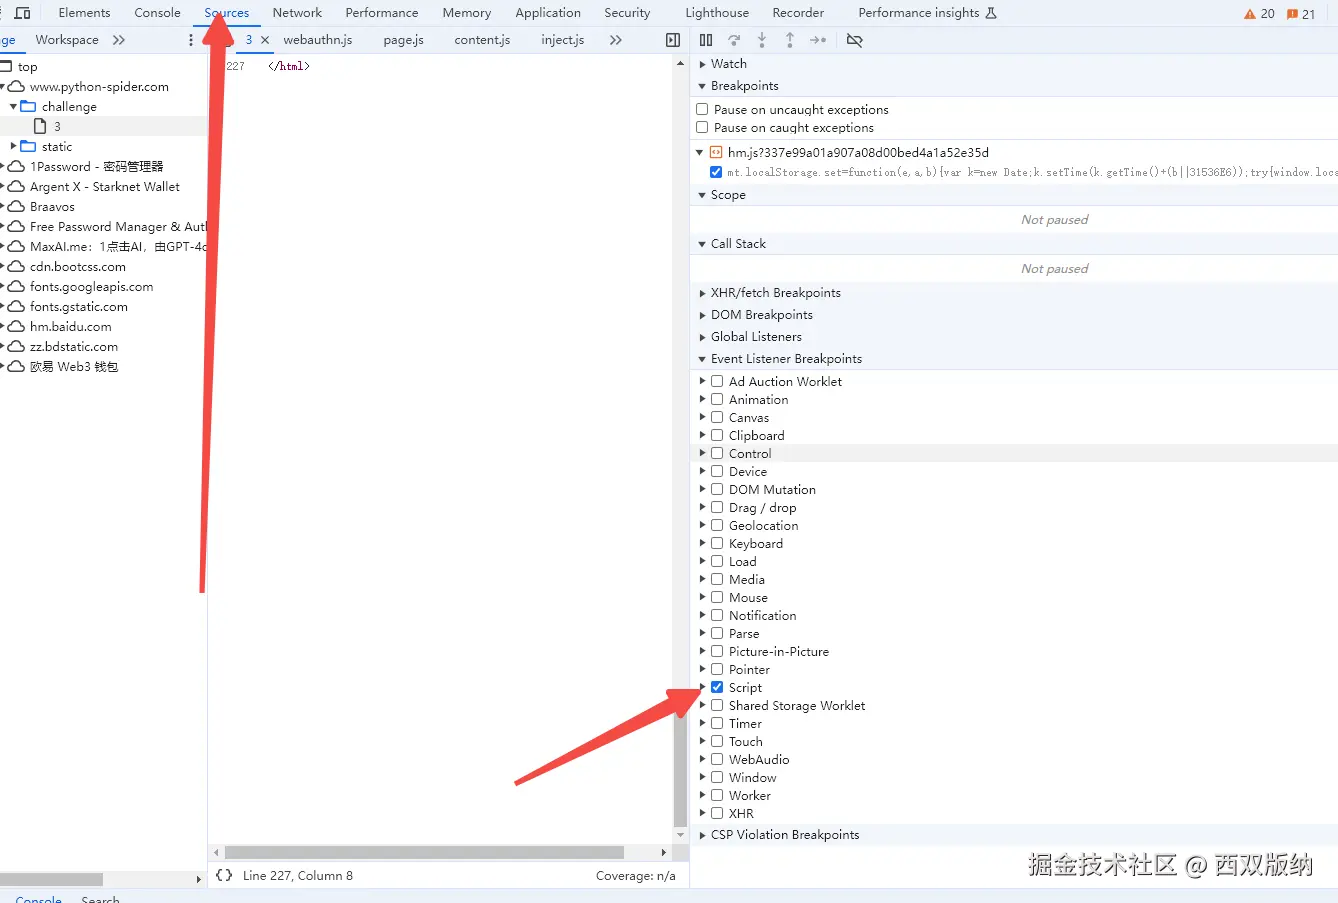Enable Pause on caught exceptions
Screen dimensions: 1338x903
(x=702, y=127)
